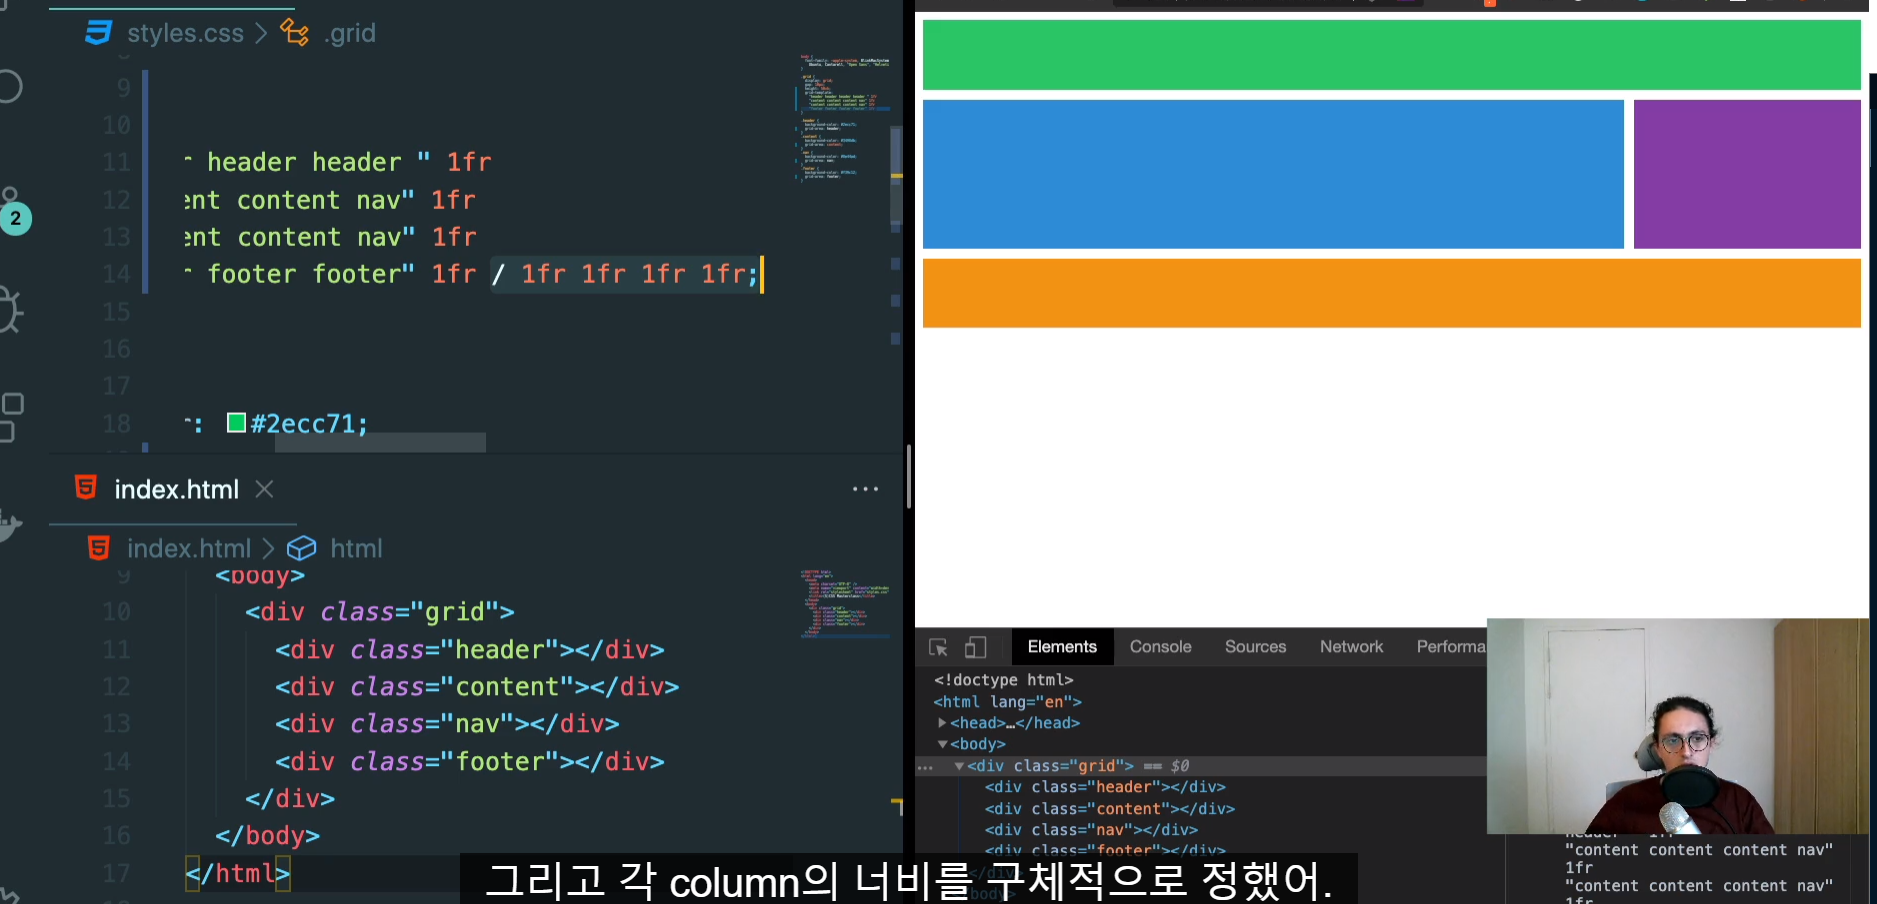The image size is (1877, 904).
Task: Click .grid in the styles.css breadcrumb
Action: (x=350, y=33)
